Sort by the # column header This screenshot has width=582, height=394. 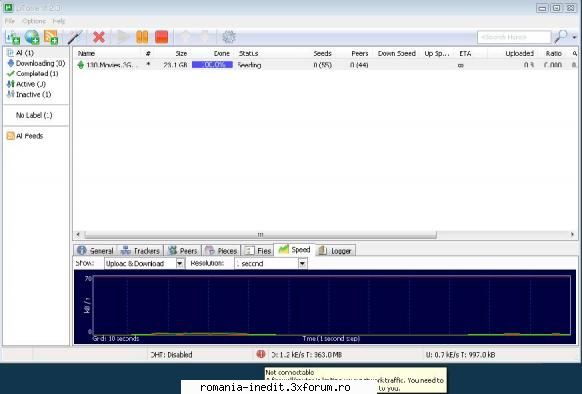[148, 53]
